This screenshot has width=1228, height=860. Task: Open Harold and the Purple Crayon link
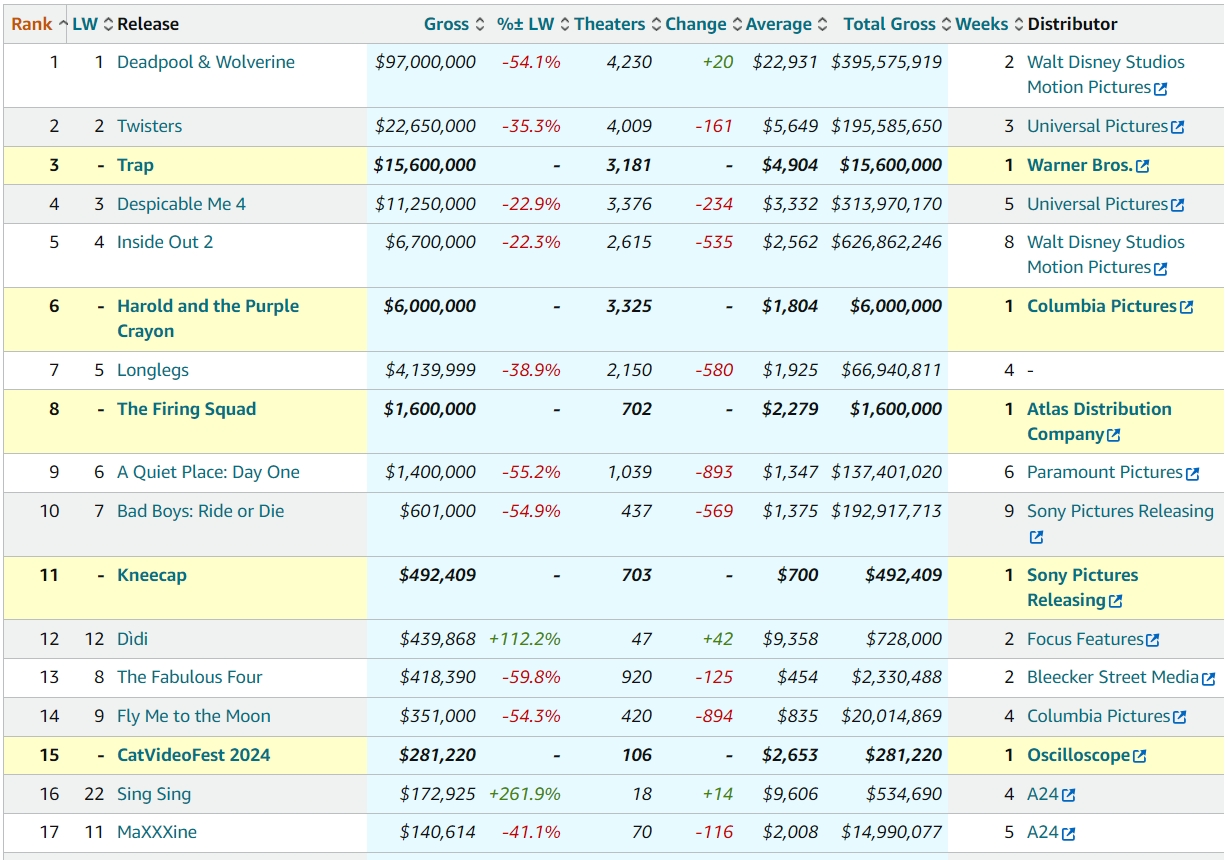coord(208,319)
